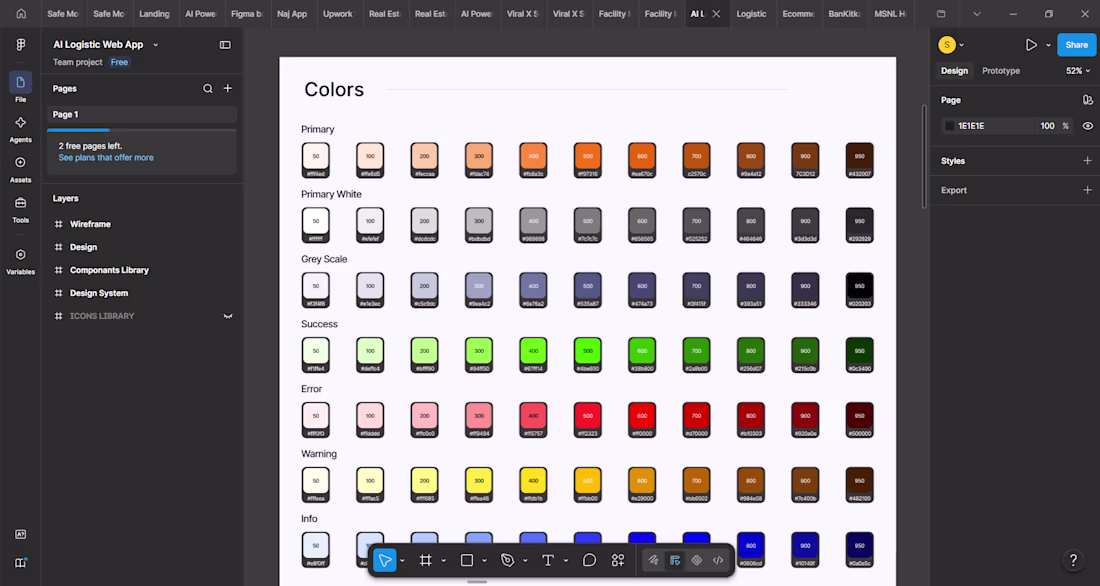Open the zoom 52% dropdown
1100x586 pixels.
coord(1078,71)
